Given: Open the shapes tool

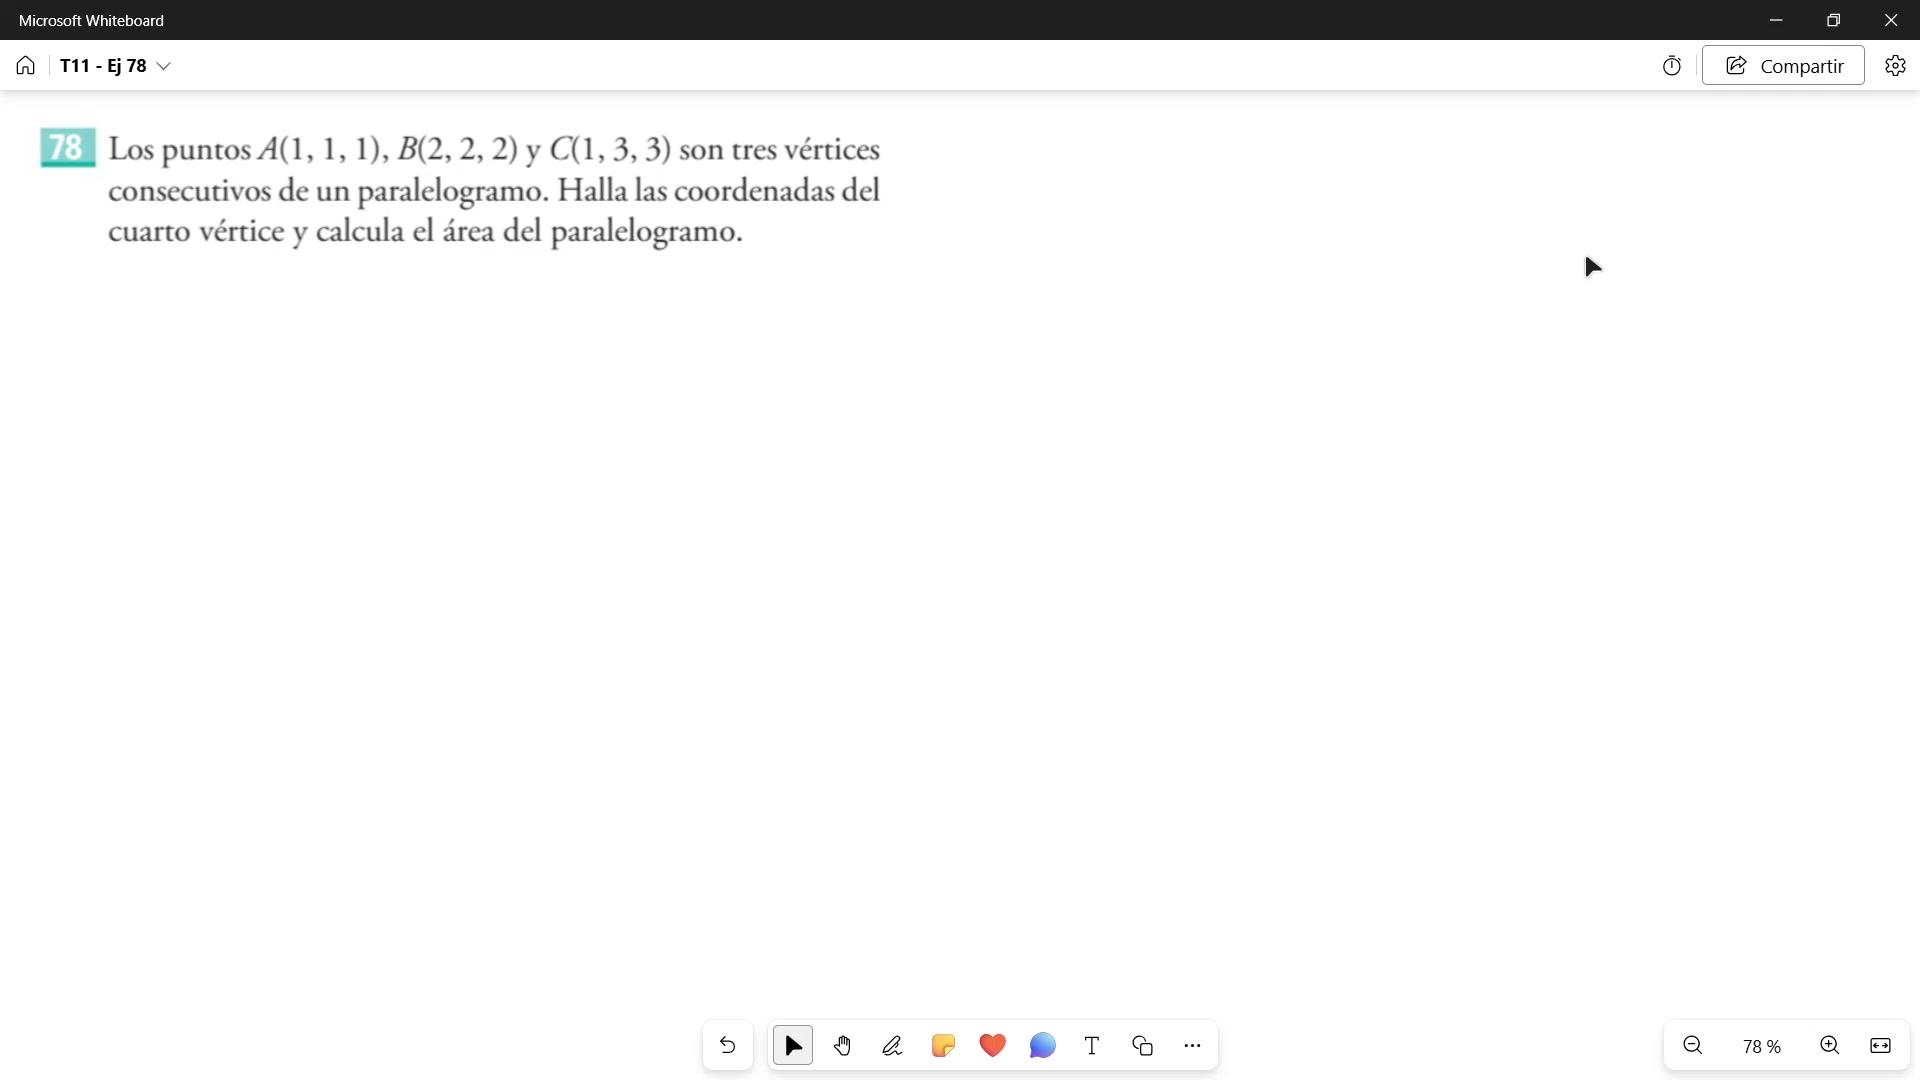Looking at the screenshot, I should [1142, 1046].
